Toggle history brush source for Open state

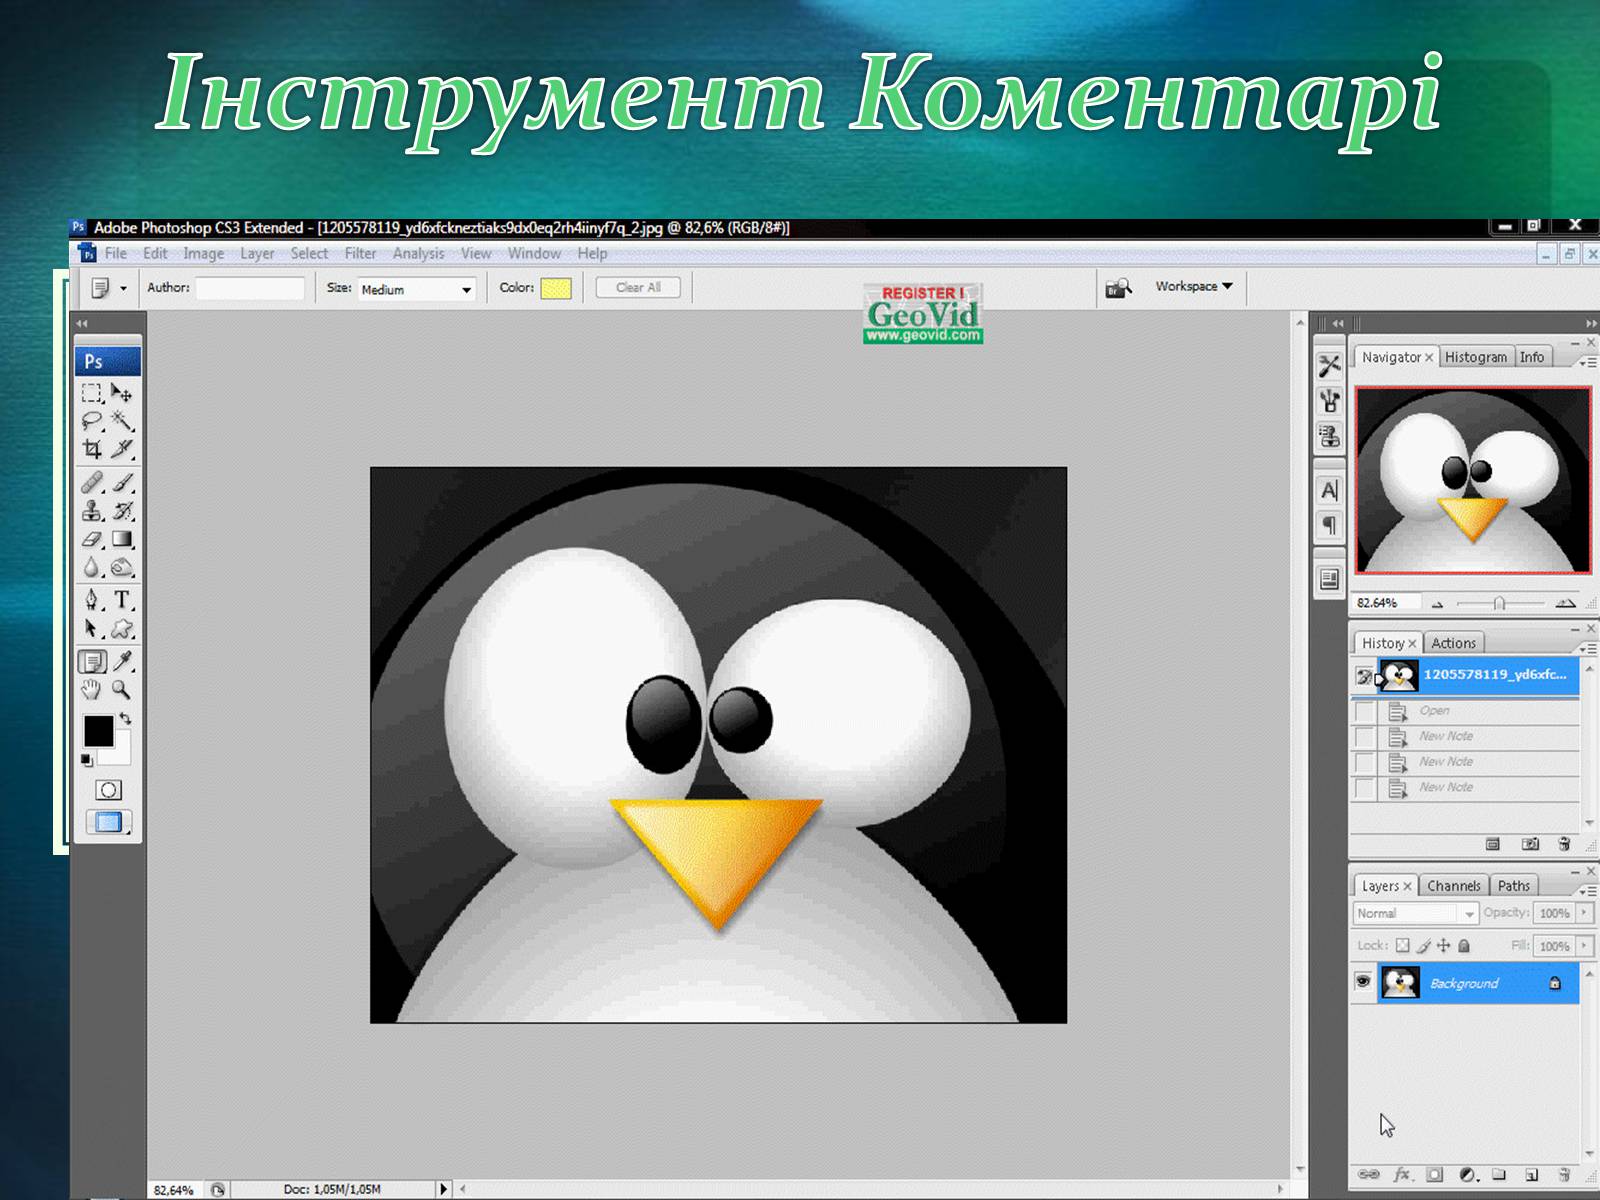1364,711
